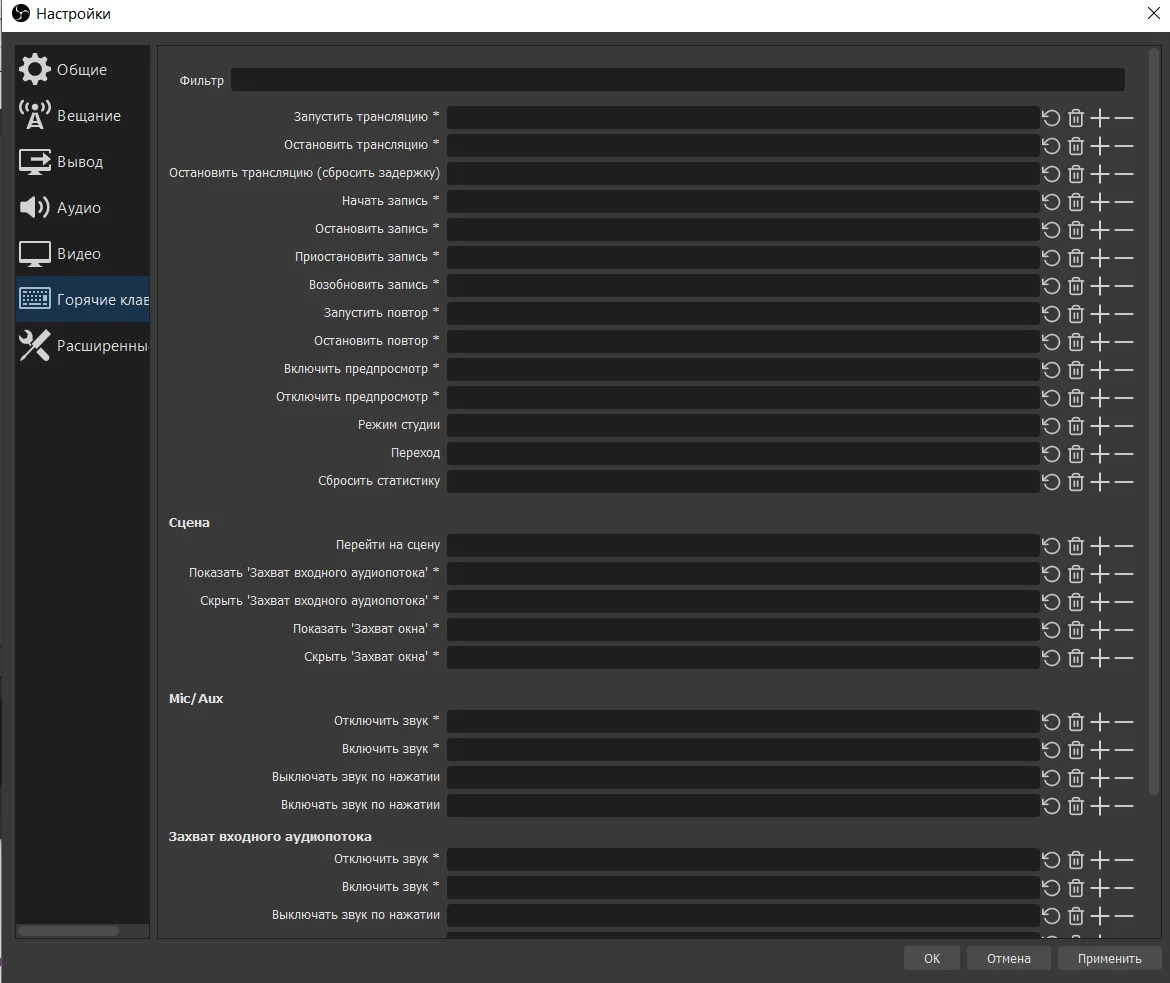
Task: Click the reset icon for 'Запустить трансляцию'
Action: coord(1051,118)
